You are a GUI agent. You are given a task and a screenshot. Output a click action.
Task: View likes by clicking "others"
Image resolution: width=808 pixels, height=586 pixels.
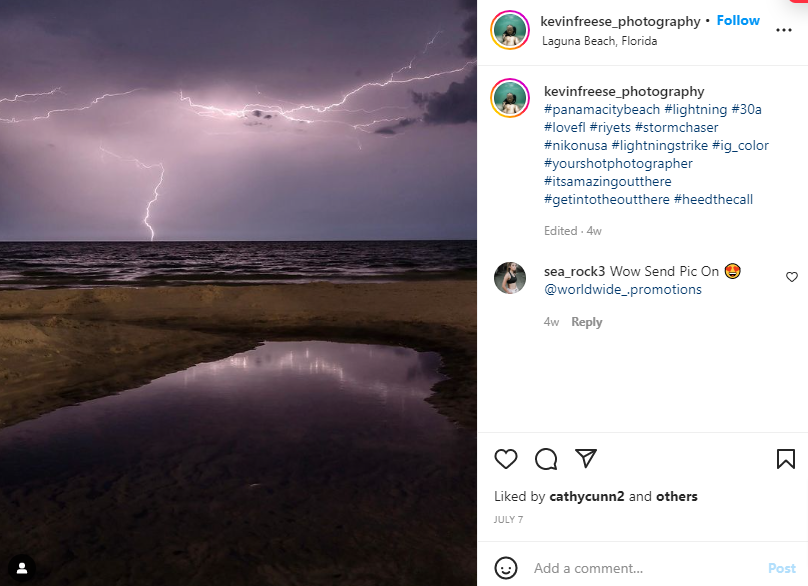pyautogui.click(x=677, y=496)
